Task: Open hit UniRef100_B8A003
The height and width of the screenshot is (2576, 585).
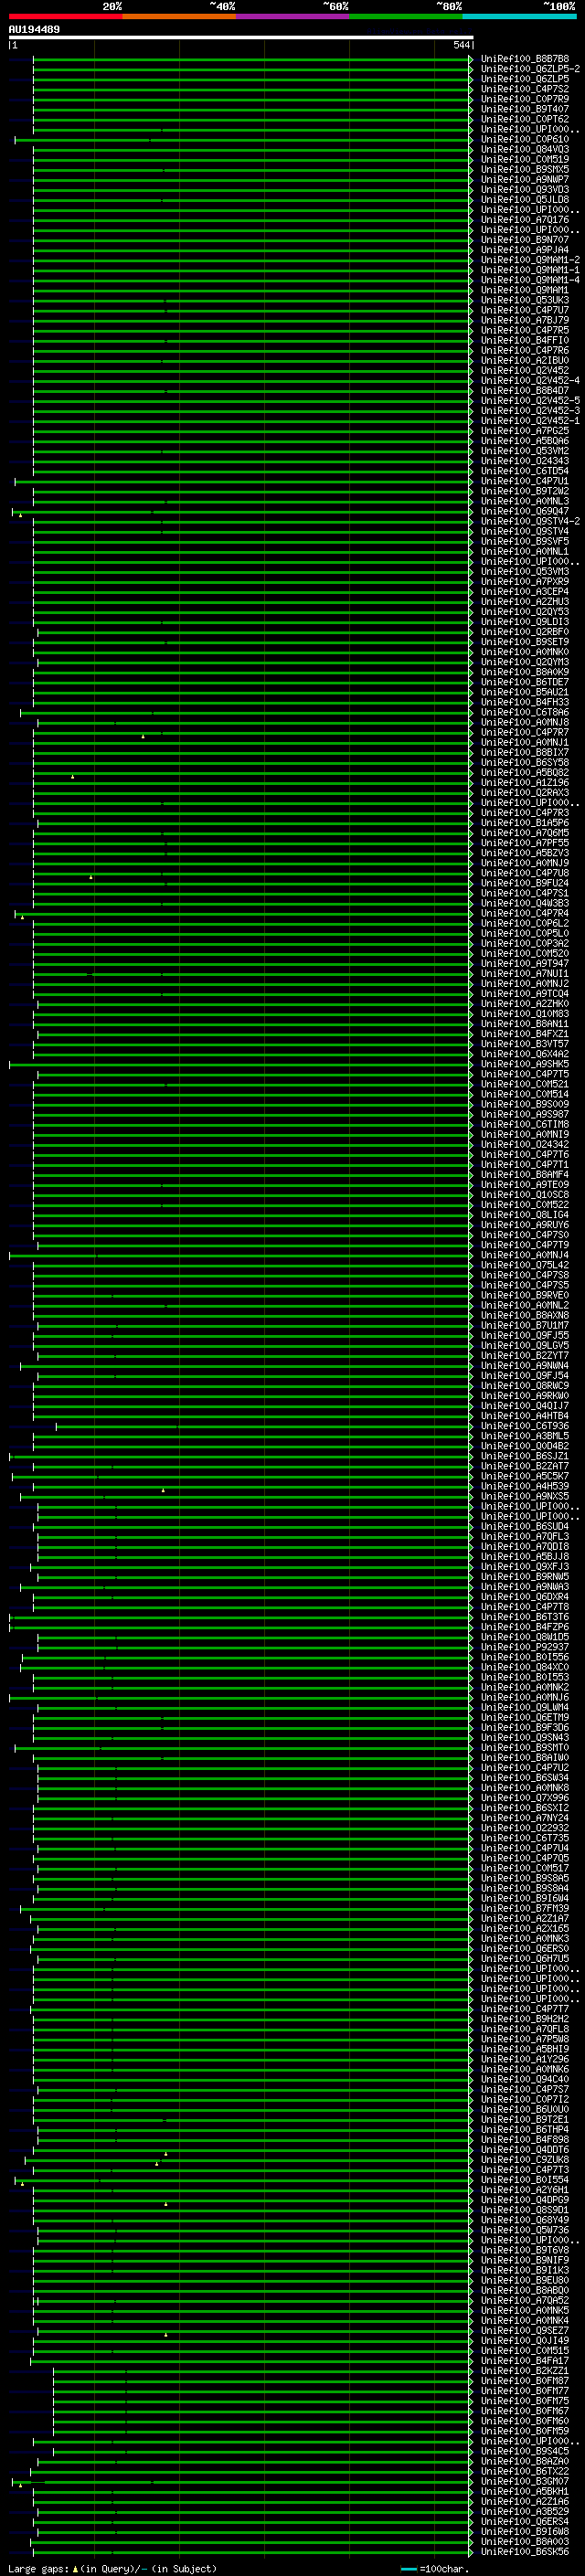Action: pos(525,2541)
